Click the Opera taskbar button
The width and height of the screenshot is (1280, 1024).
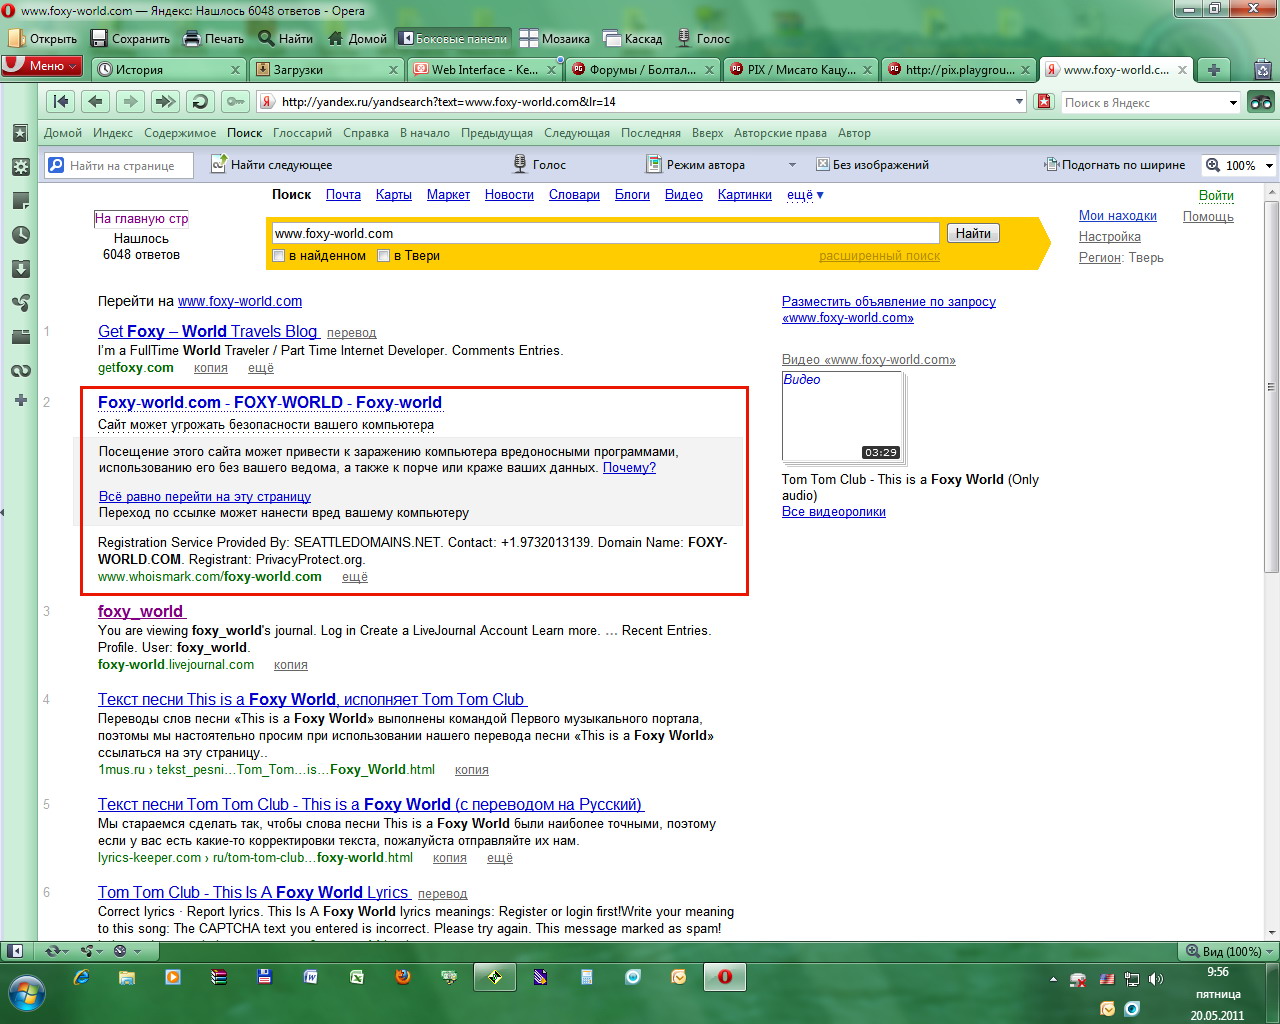(725, 977)
